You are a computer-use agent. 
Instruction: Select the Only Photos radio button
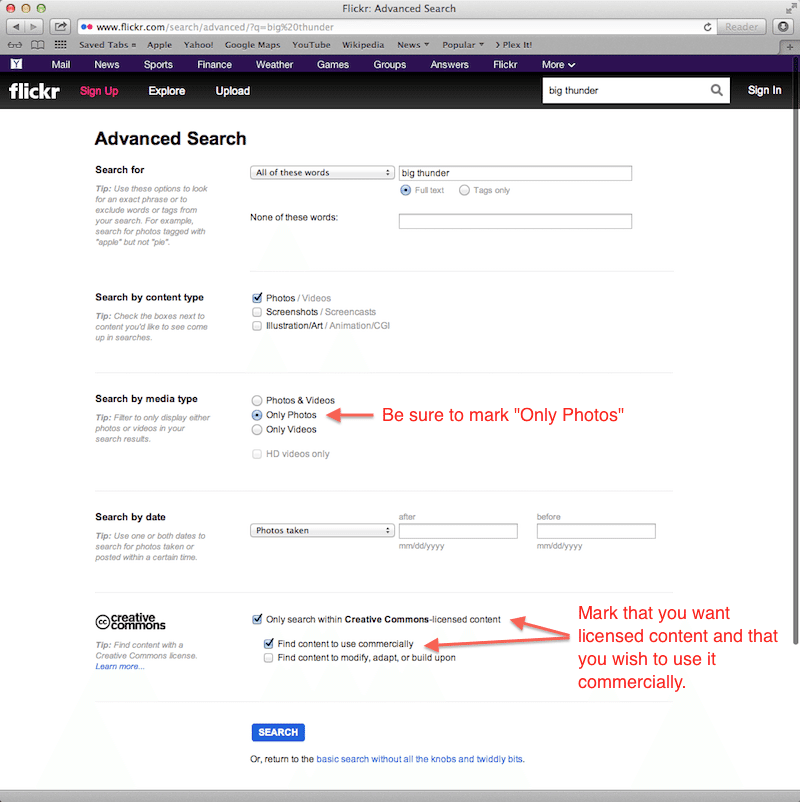(x=257, y=415)
